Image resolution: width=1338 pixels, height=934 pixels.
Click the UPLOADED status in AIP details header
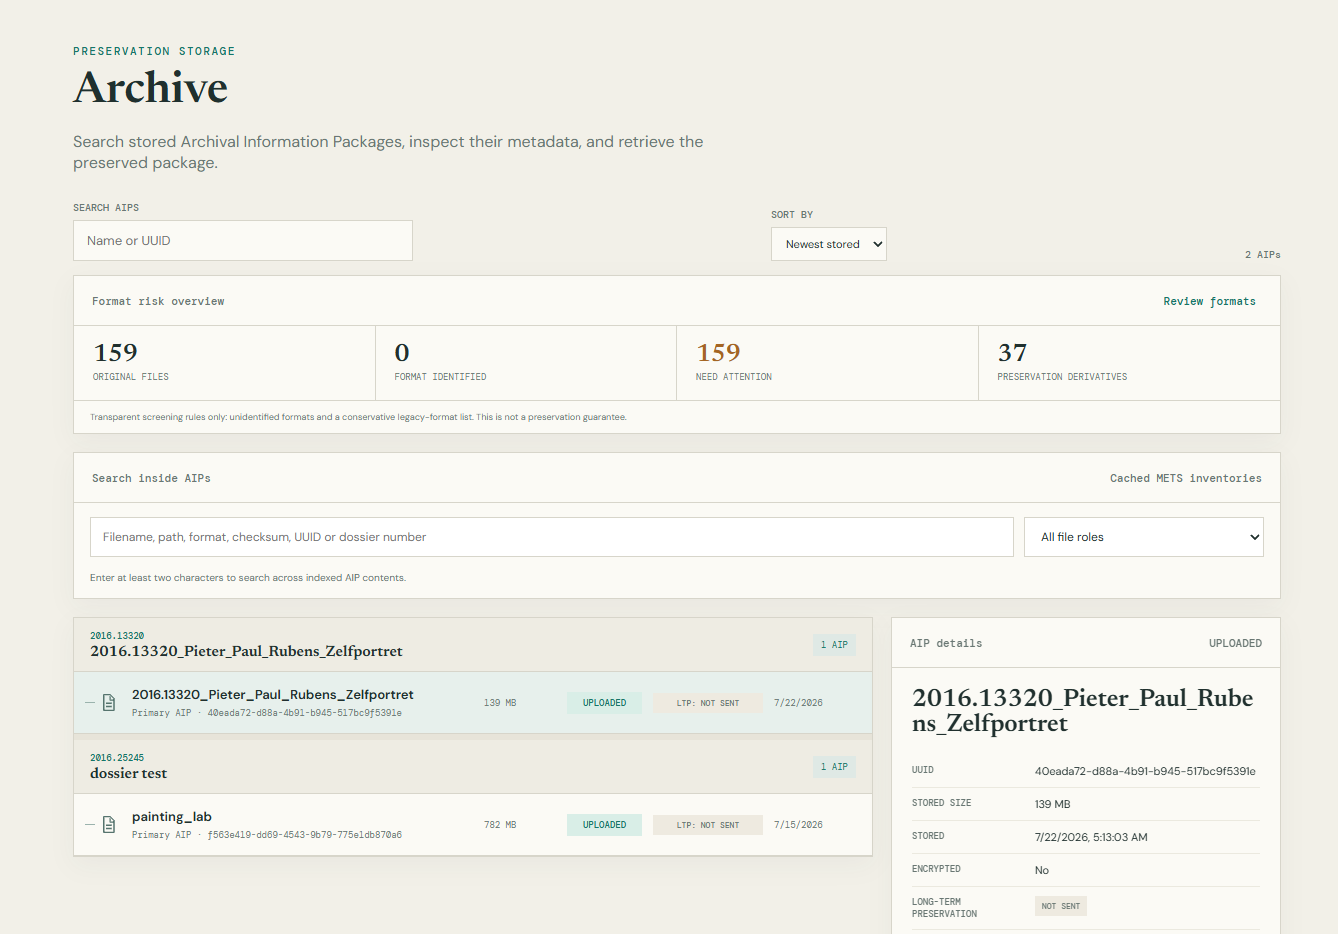[x=1235, y=643]
